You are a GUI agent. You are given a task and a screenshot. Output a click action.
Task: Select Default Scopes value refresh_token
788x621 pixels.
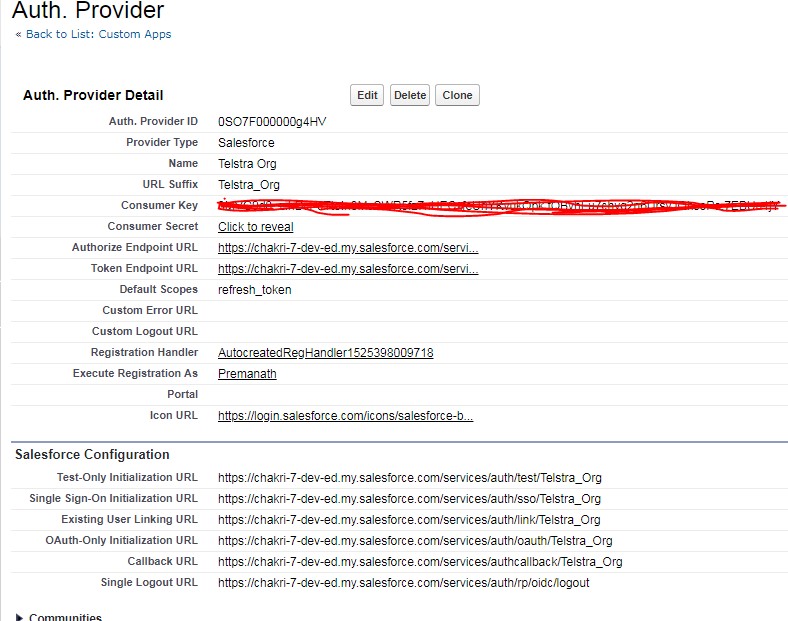pos(255,290)
